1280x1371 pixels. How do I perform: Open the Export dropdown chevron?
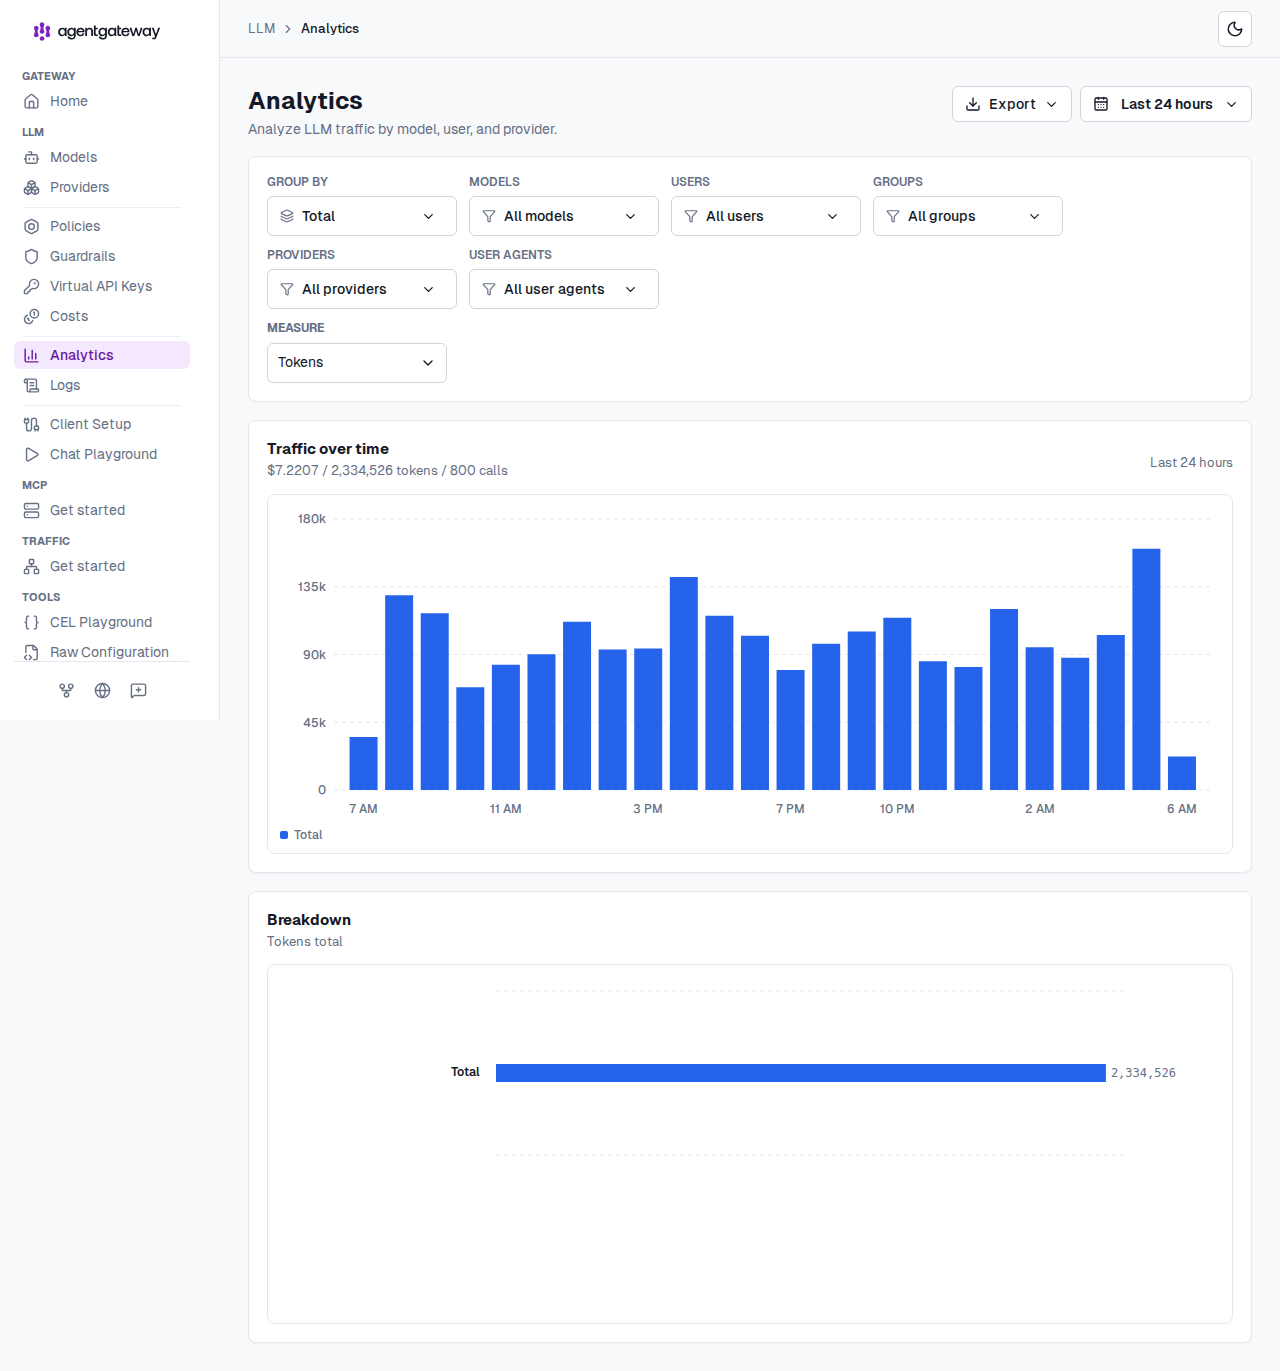coord(1051,104)
